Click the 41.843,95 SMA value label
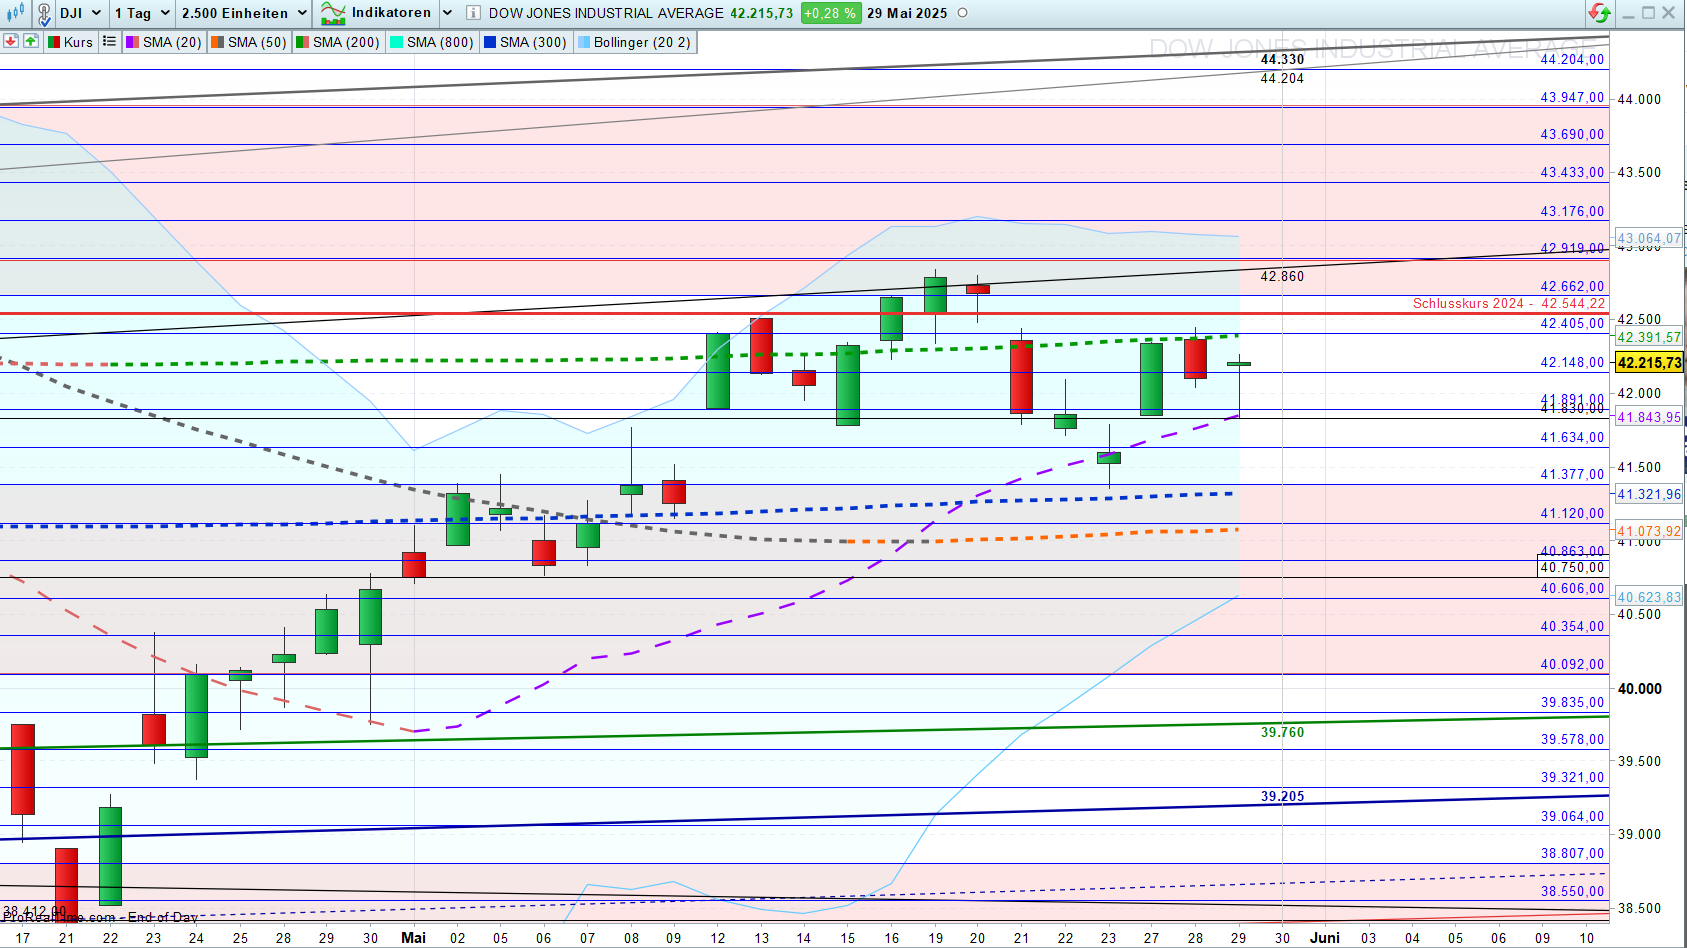The image size is (1687, 948). pos(1649,417)
